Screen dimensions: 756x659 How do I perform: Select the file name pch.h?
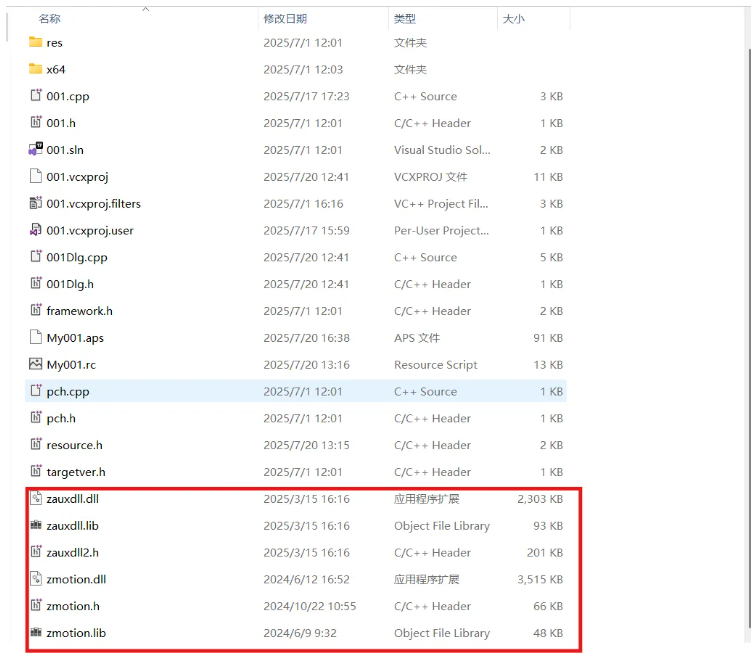coord(61,418)
